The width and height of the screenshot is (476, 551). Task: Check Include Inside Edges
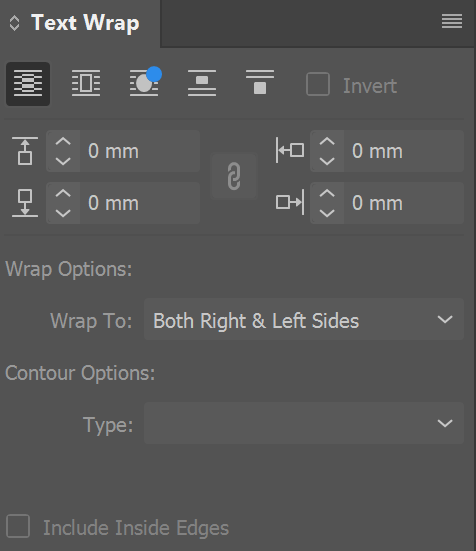click(18, 526)
